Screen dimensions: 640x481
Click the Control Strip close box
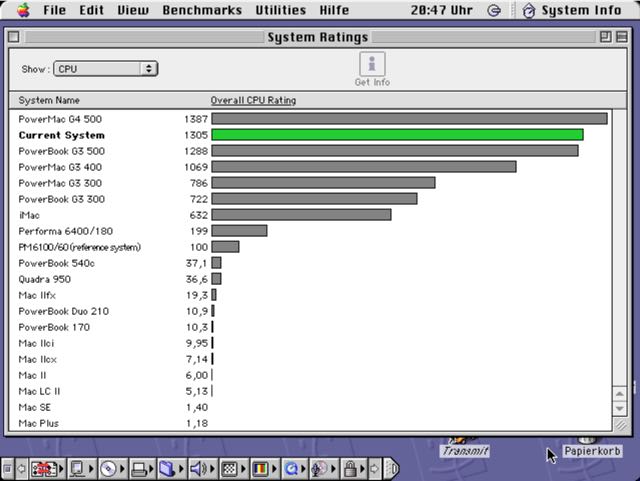pos(7,469)
